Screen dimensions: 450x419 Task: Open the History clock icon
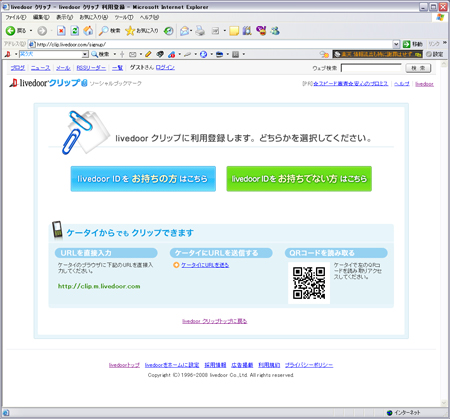tap(169, 31)
